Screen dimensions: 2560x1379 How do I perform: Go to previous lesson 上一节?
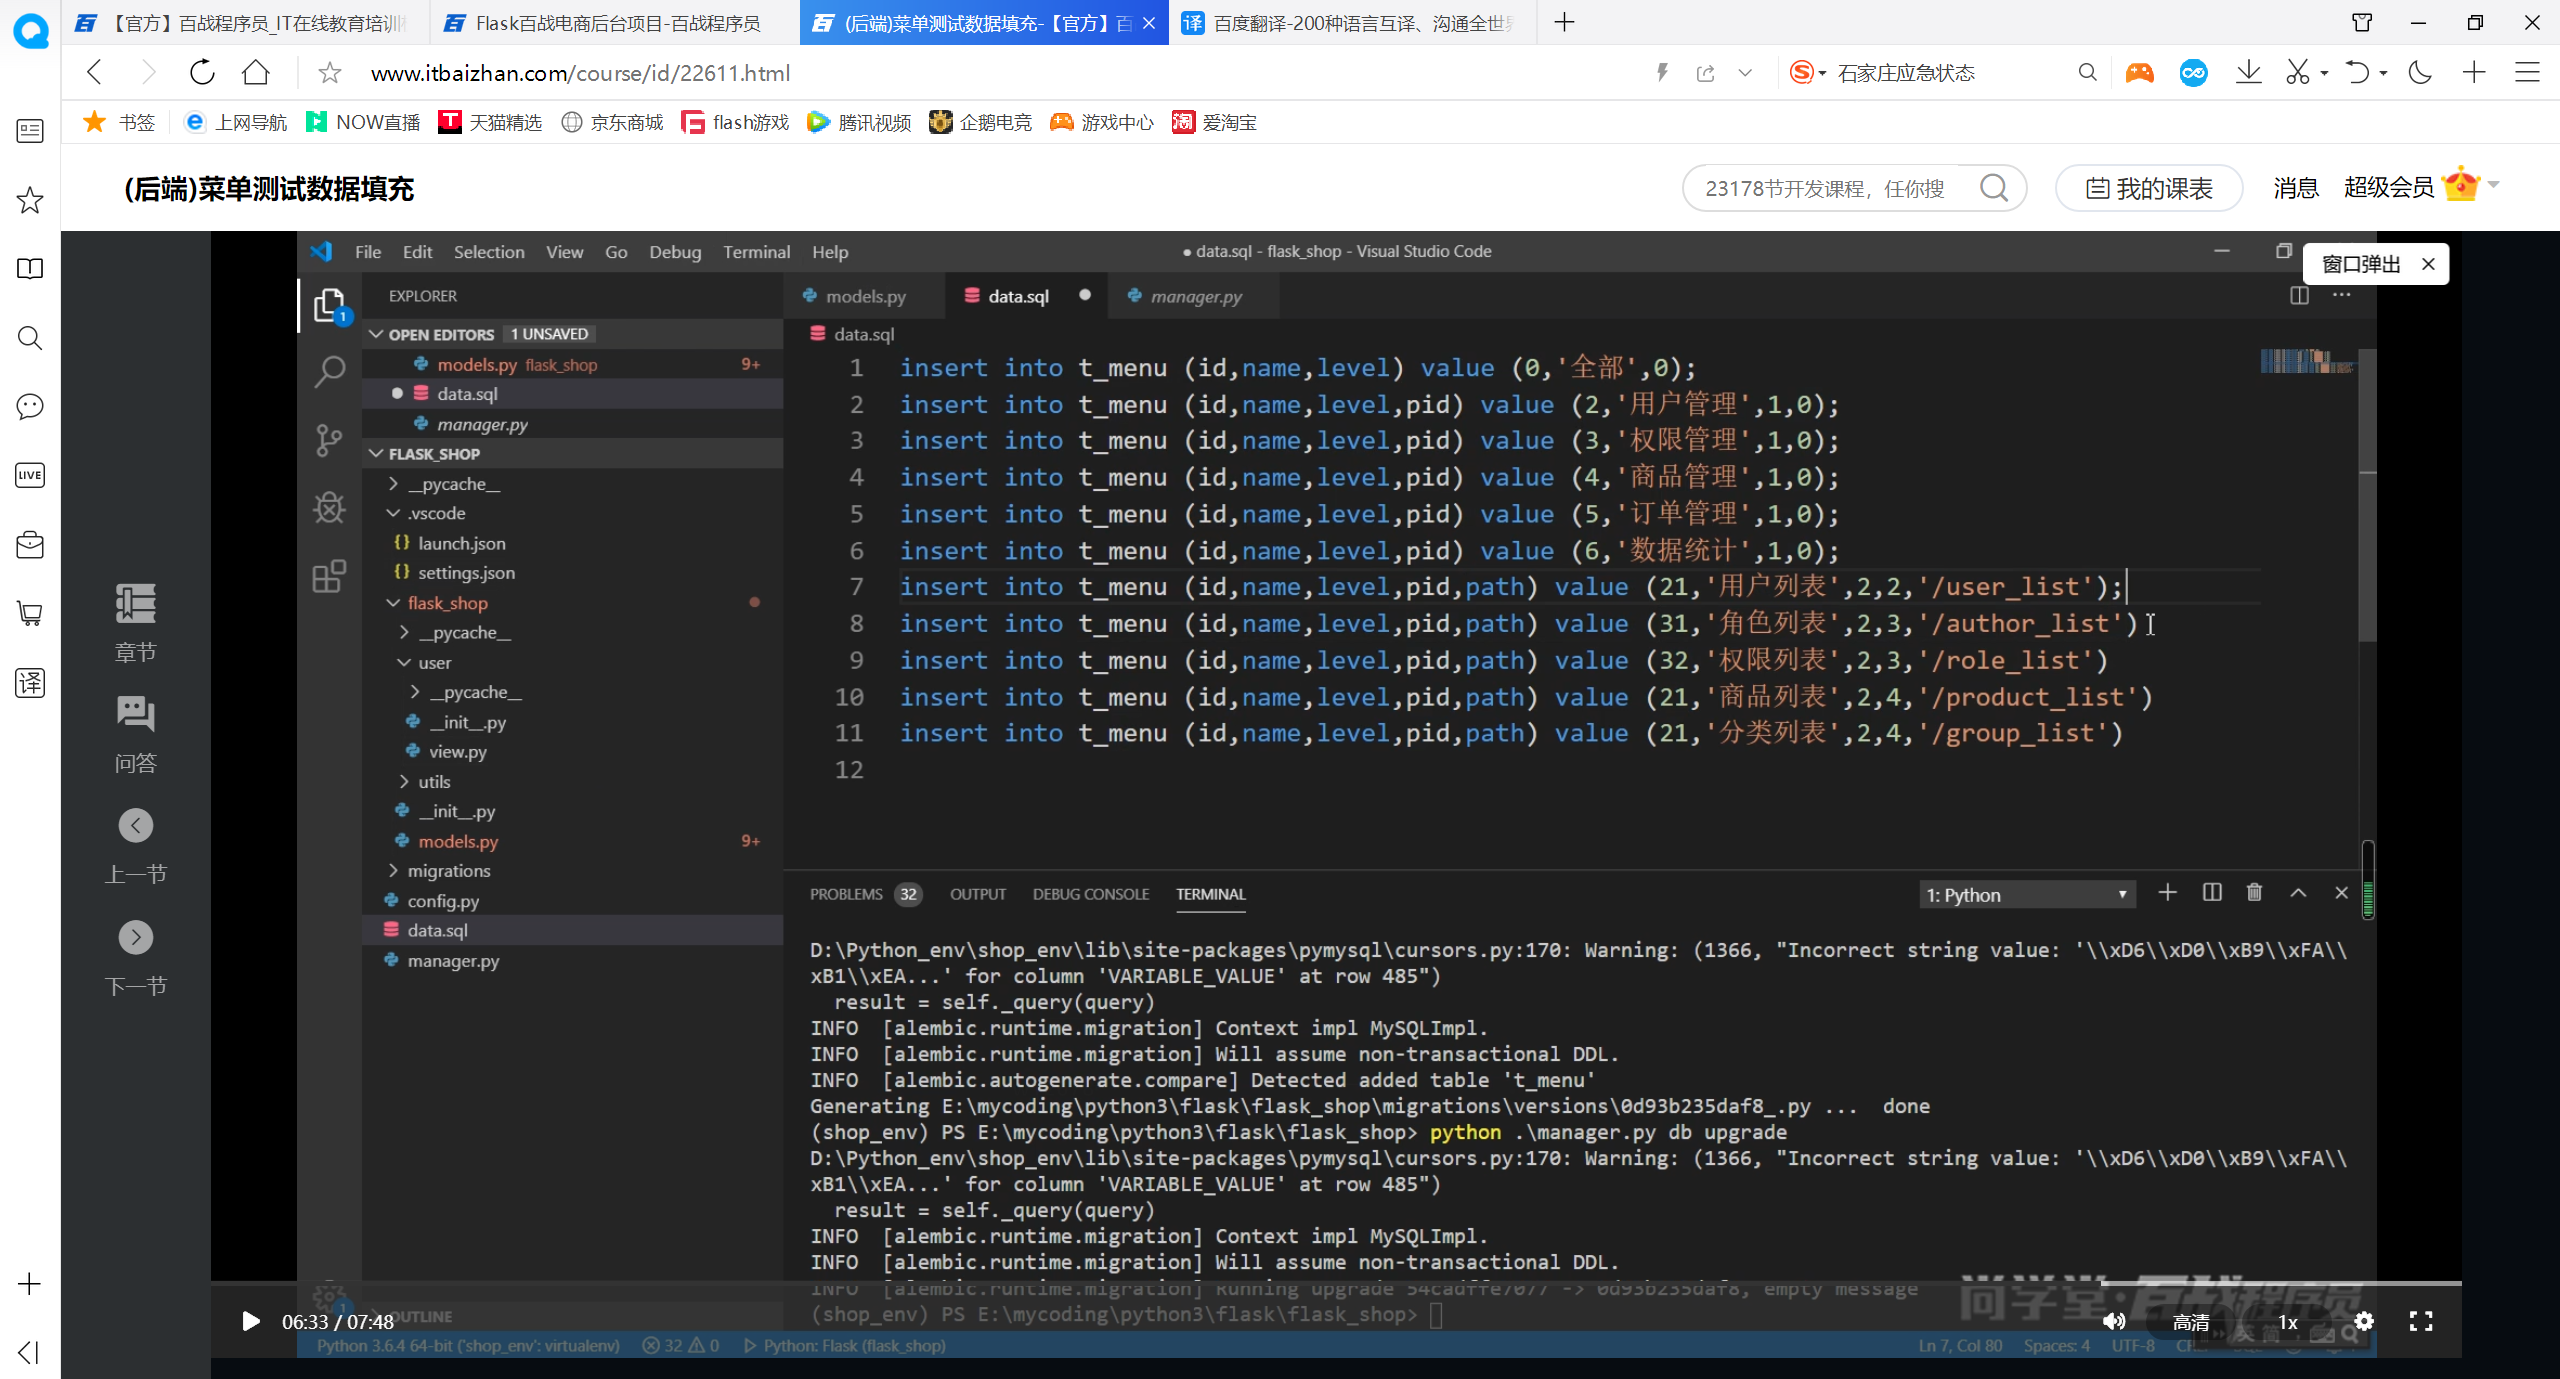(136, 847)
